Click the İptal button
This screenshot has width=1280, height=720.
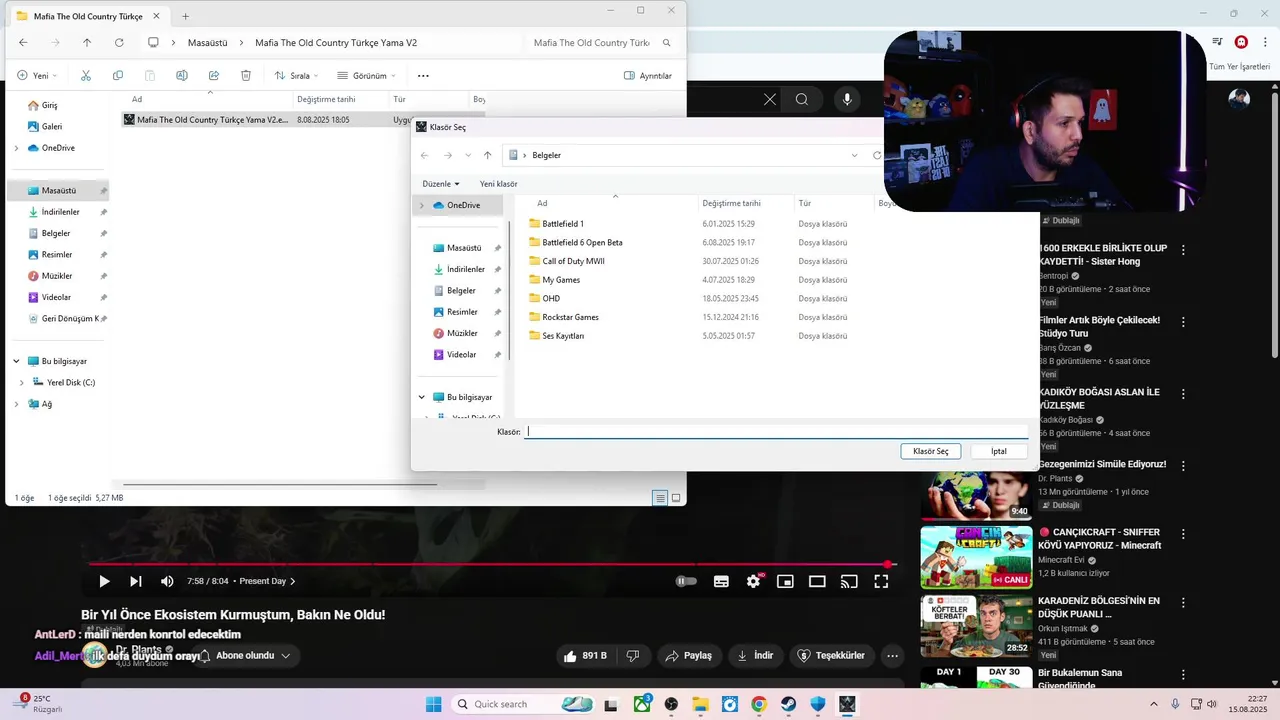click(x=999, y=451)
